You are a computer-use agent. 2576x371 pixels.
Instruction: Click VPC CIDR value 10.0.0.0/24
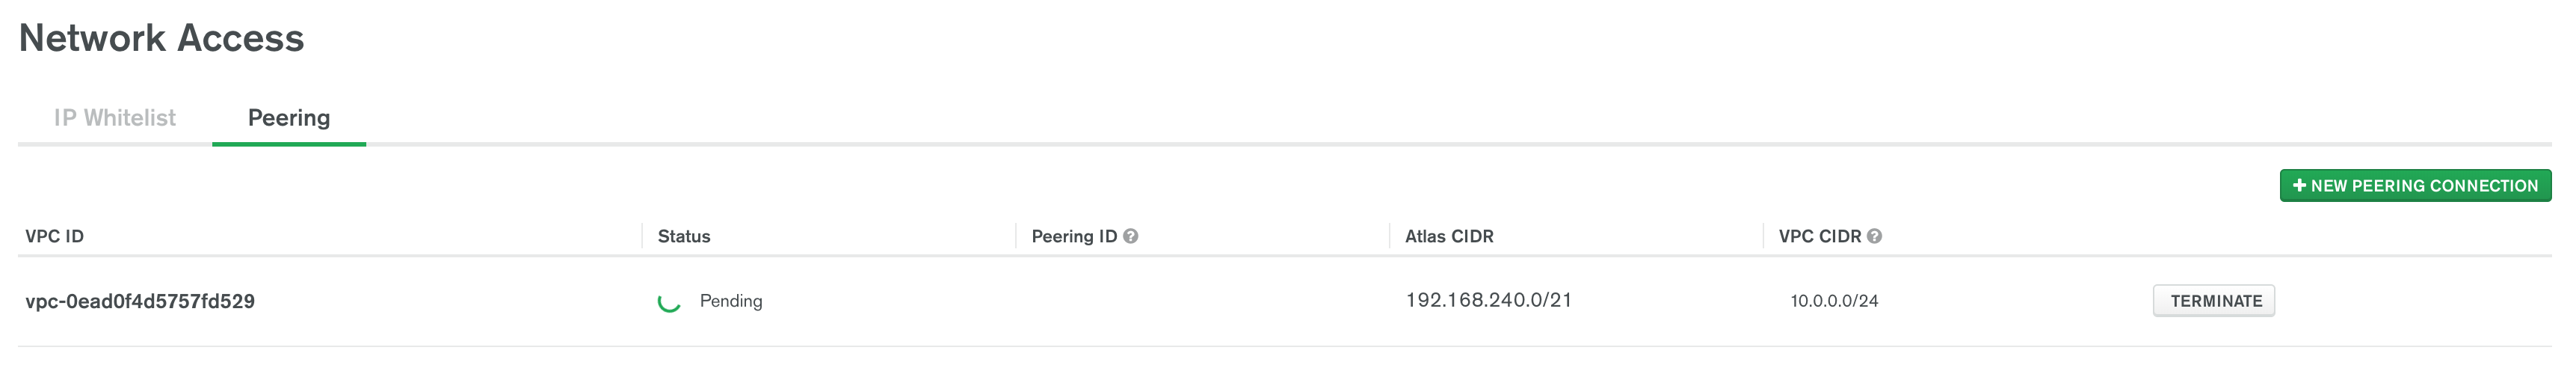(1834, 301)
